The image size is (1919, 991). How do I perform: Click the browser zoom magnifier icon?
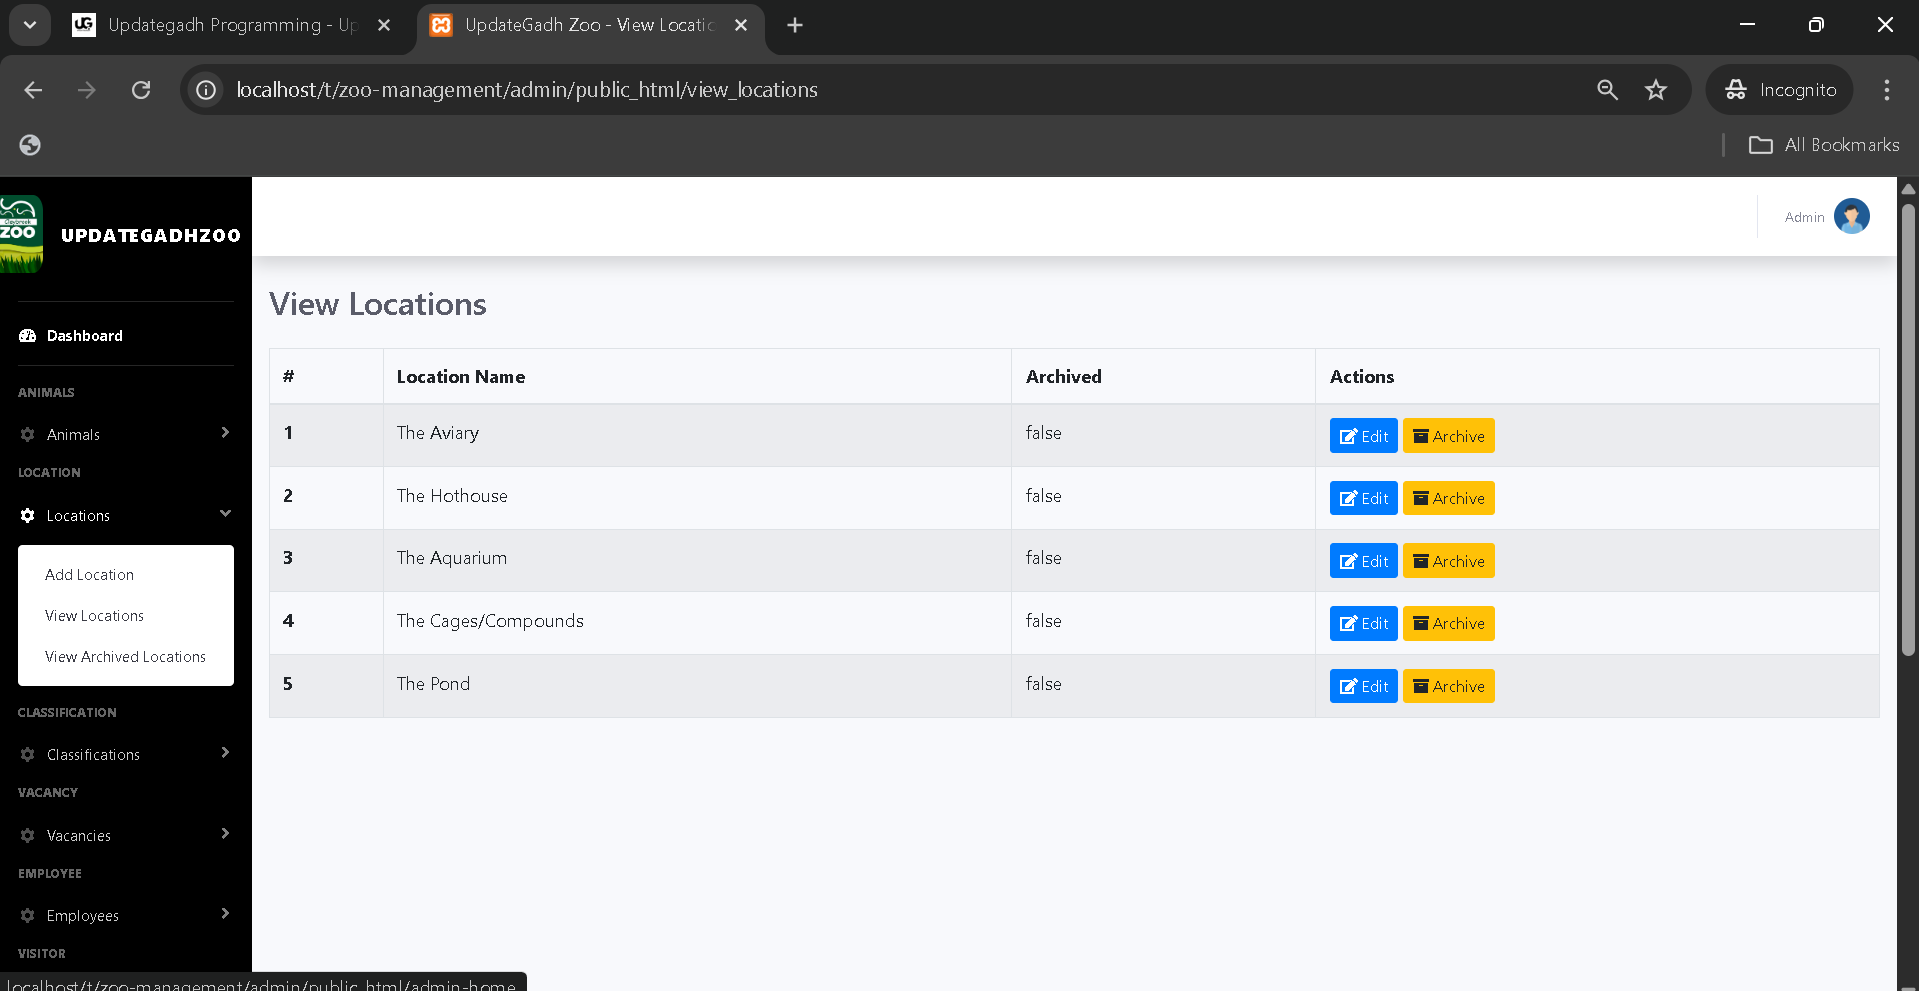click(1607, 90)
